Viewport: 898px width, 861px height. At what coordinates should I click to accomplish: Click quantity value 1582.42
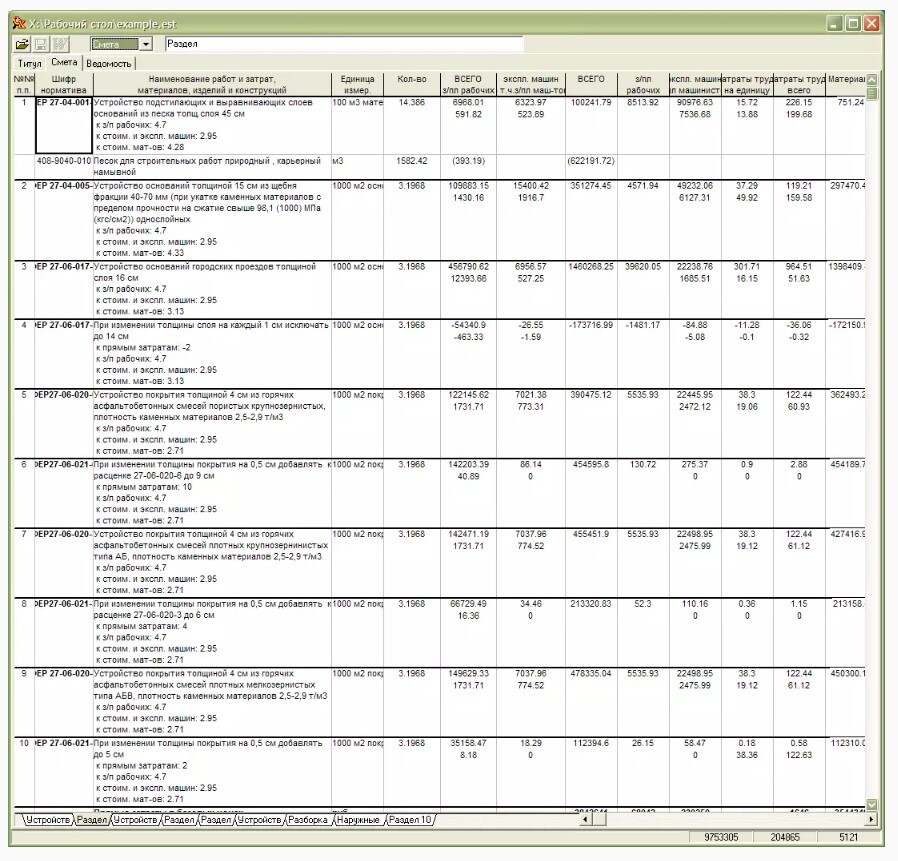pyautogui.click(x=412, y=161)
